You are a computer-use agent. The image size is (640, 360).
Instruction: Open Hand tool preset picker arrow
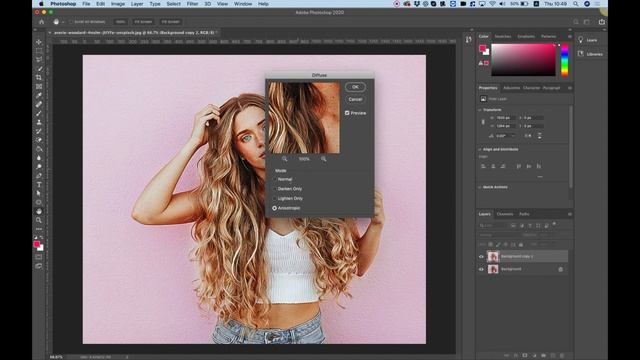(x=63, y=22)
